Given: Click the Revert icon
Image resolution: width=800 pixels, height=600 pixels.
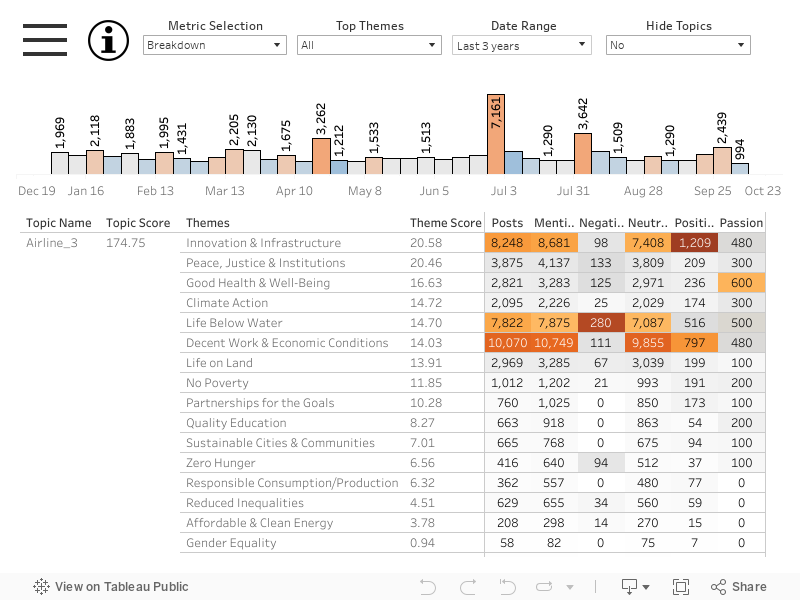Looking at the screenshot, I should coord(507,587).
